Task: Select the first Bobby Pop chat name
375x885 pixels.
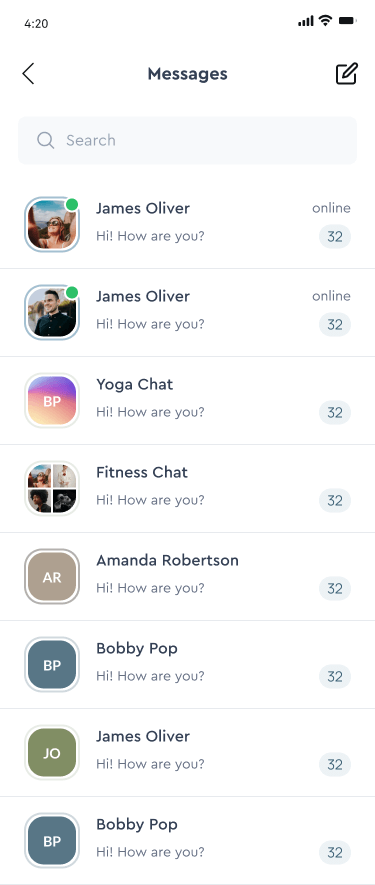Action: 137,649
